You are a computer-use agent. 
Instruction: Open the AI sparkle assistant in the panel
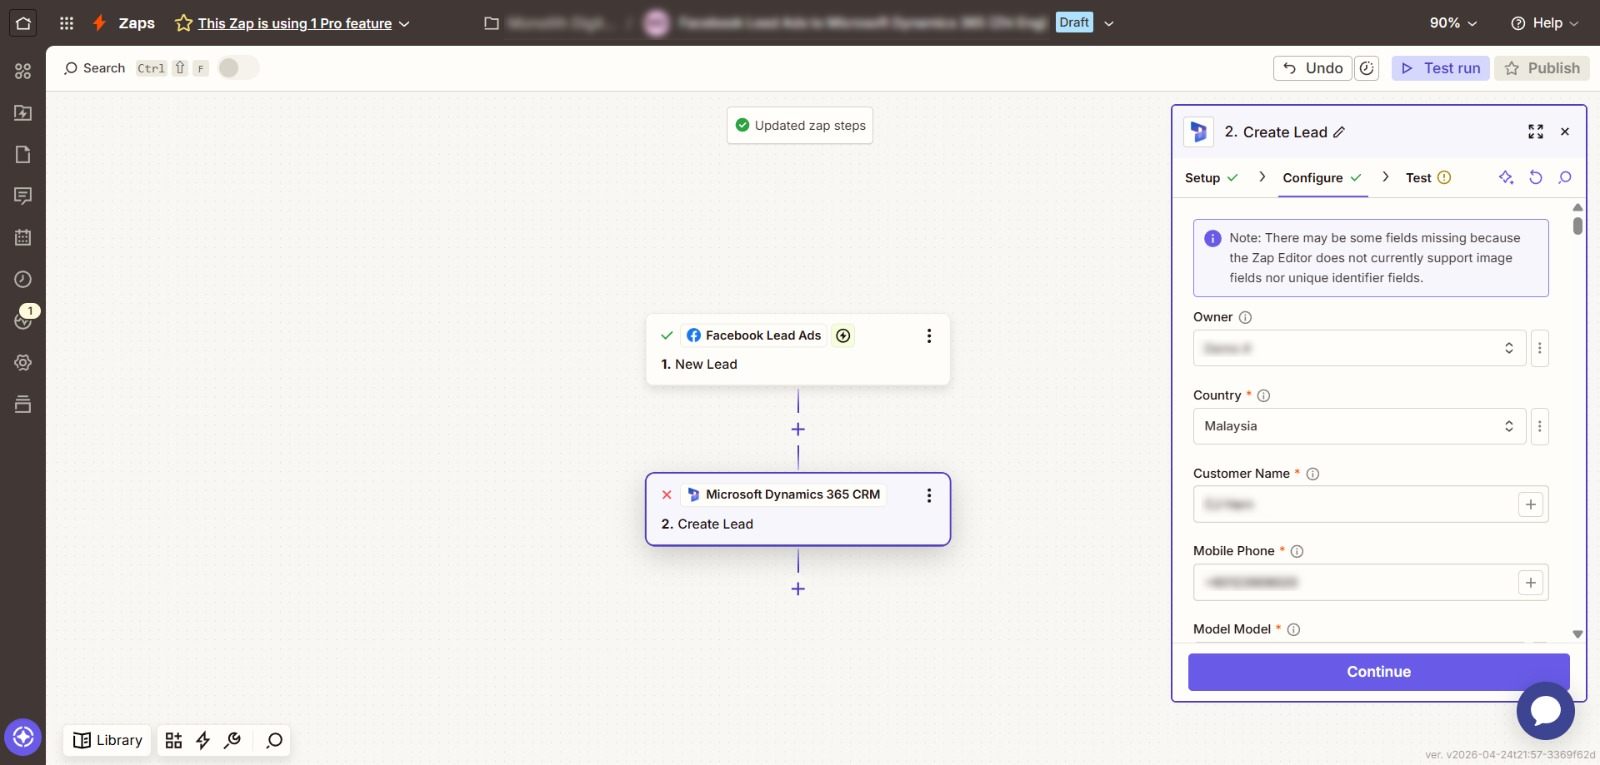coord(1506,177)
